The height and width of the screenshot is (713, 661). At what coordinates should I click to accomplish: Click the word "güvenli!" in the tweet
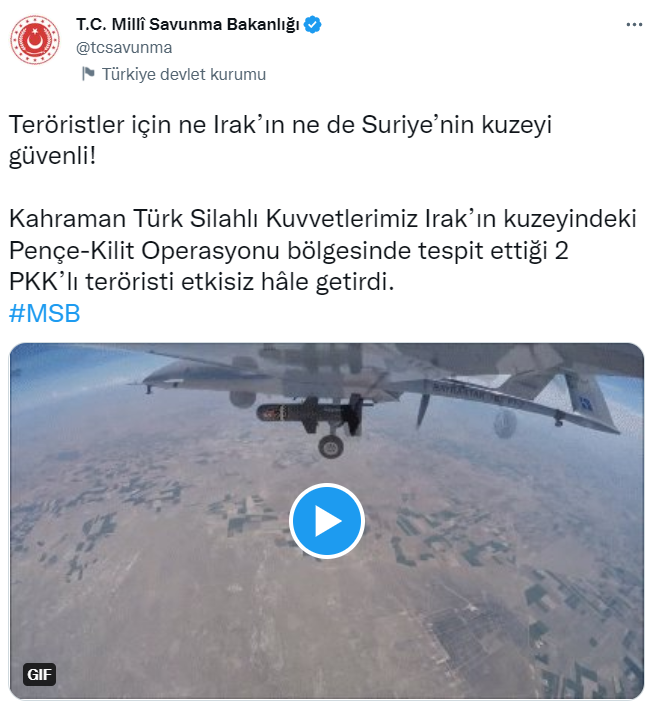tap(53, 156)
